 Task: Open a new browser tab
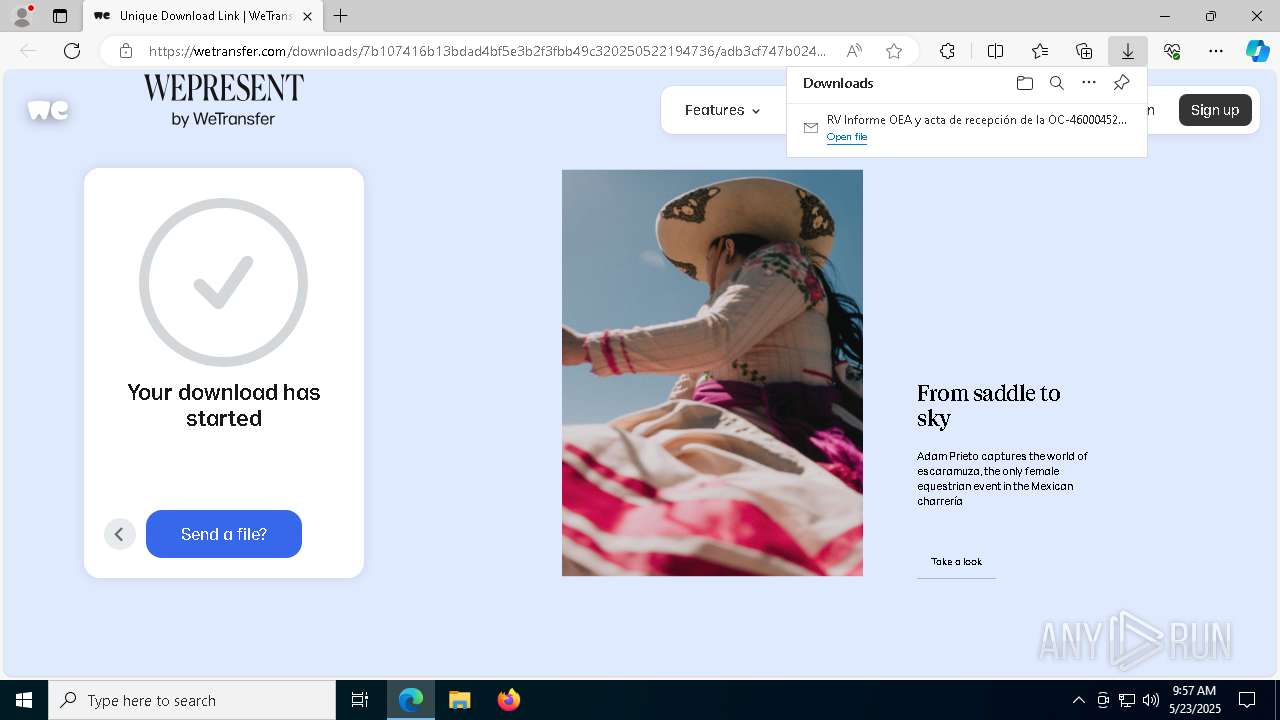click(341, 16)
